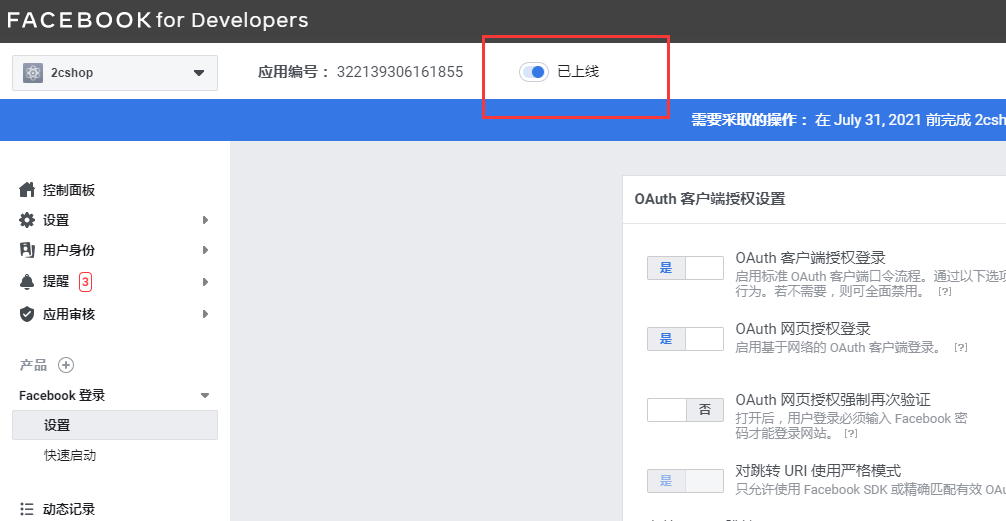Screen dimensions: 1006x521
Task: Select the app ID 322139306161855
Action: pyautogui.click(x=400, y=72)
